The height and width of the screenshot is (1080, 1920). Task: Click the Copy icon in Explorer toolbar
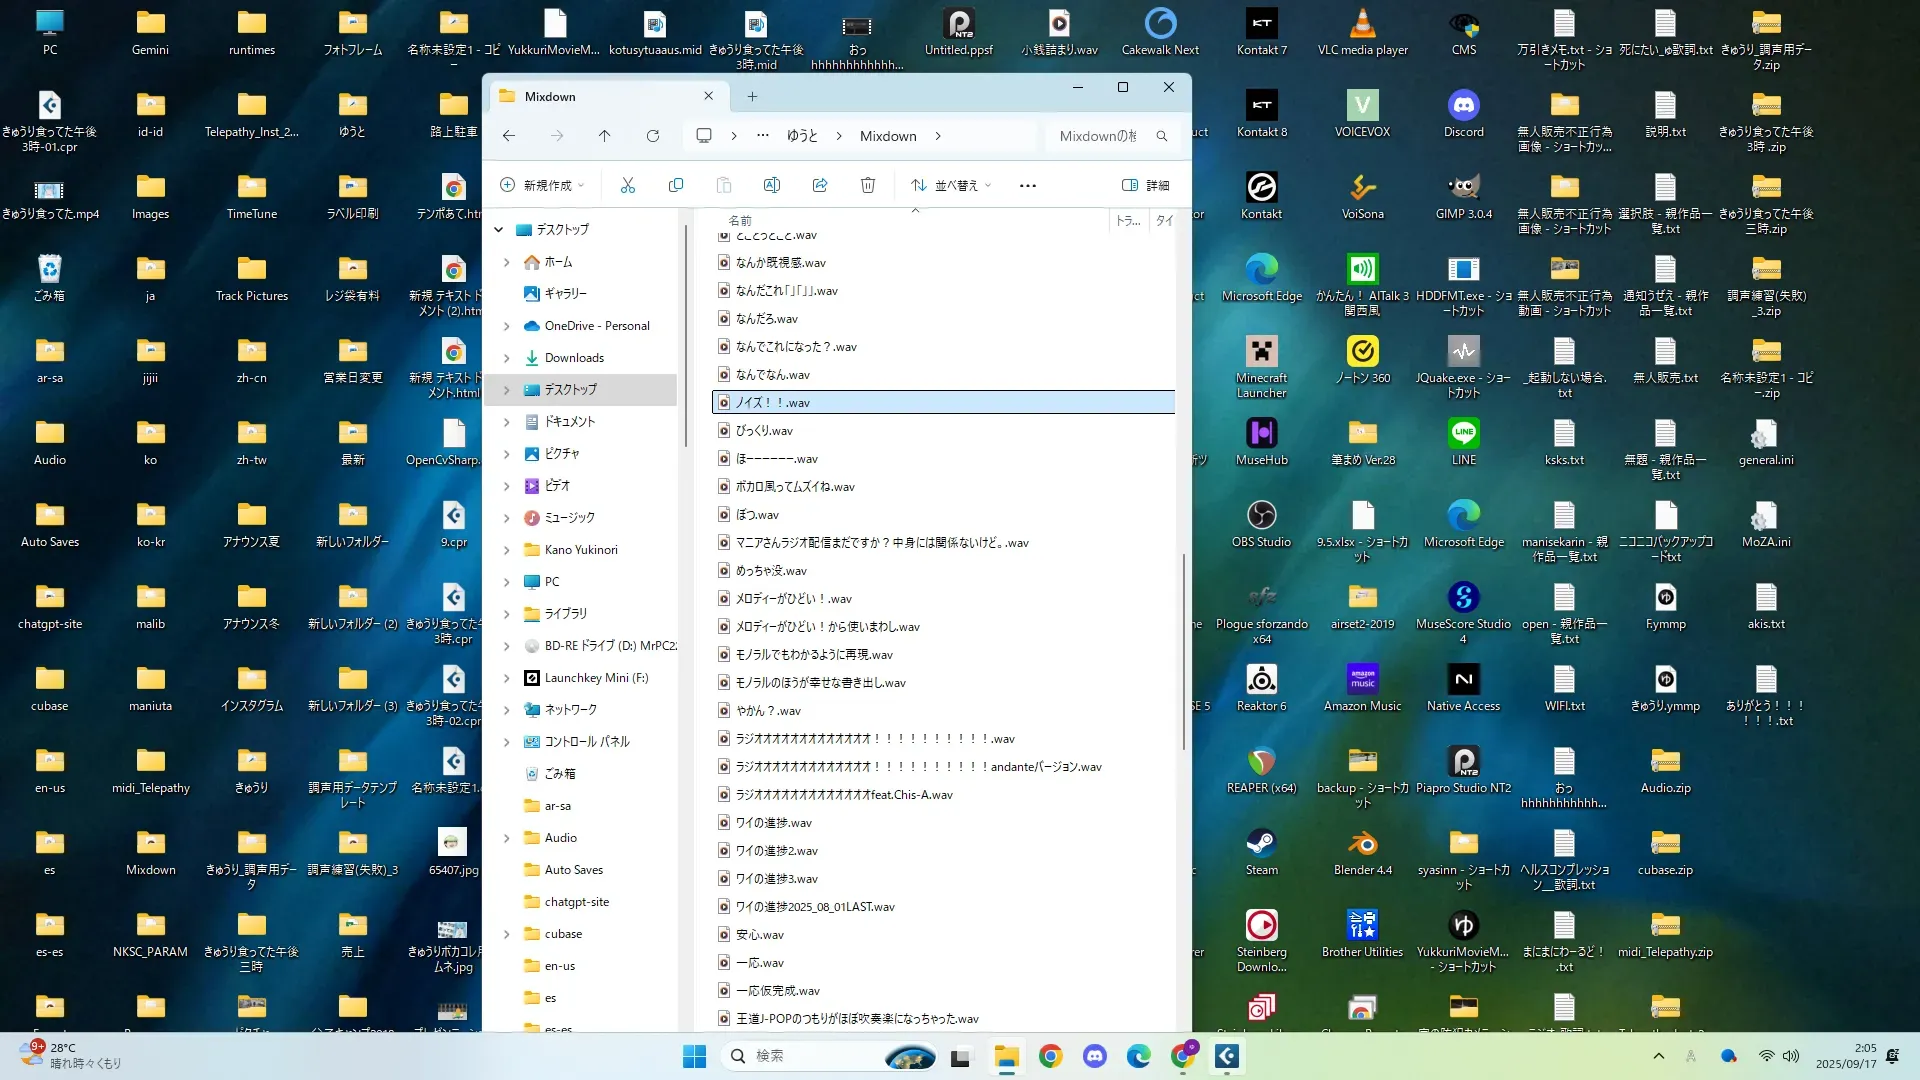[x=676, y=185]
